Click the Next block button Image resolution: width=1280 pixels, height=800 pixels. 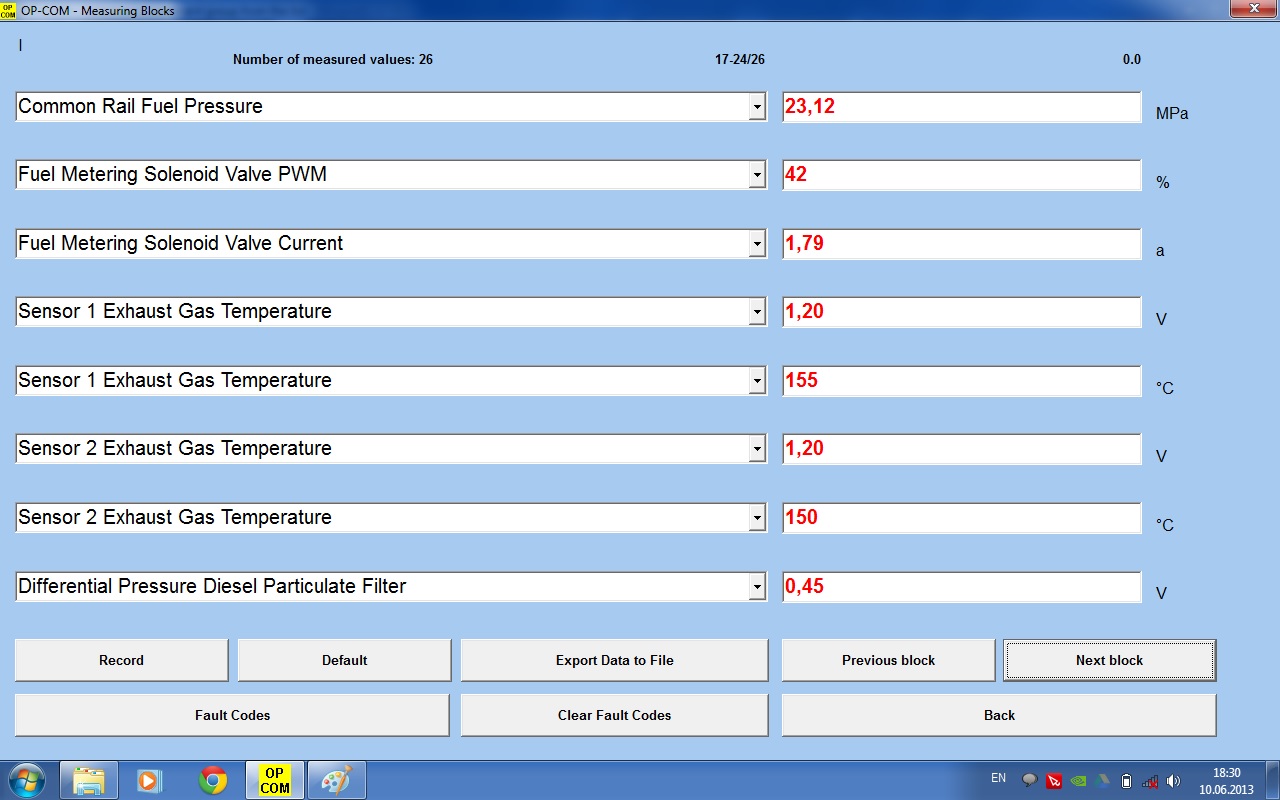point(1109,660)
